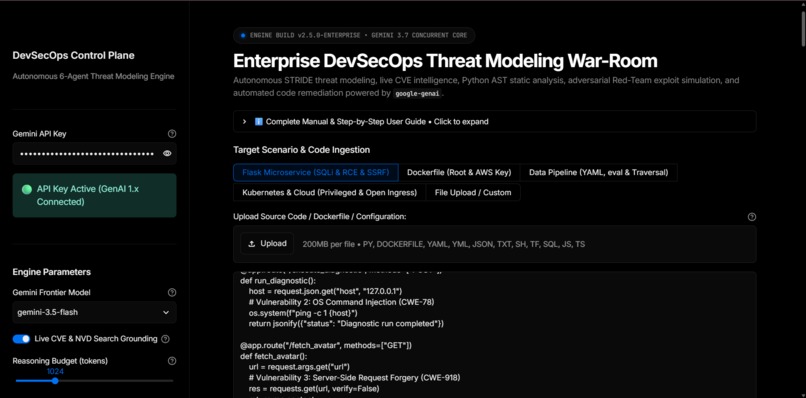
Task: Show the Gemini API key with eye icon
Action: (x=167, y=153)
